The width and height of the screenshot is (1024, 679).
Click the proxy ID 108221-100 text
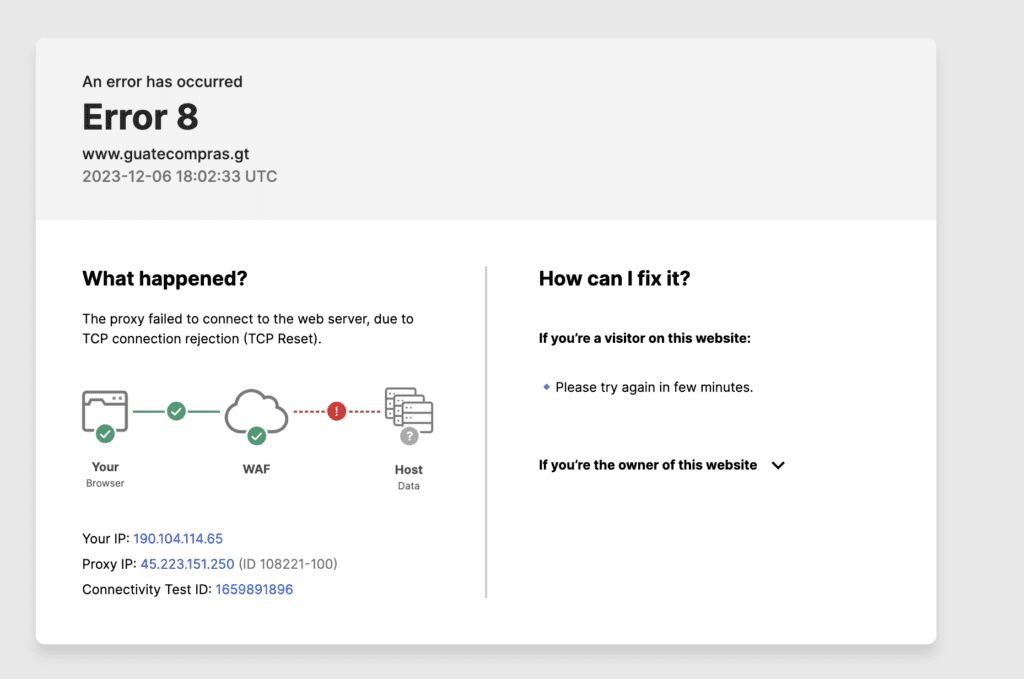tap(288, 564)
